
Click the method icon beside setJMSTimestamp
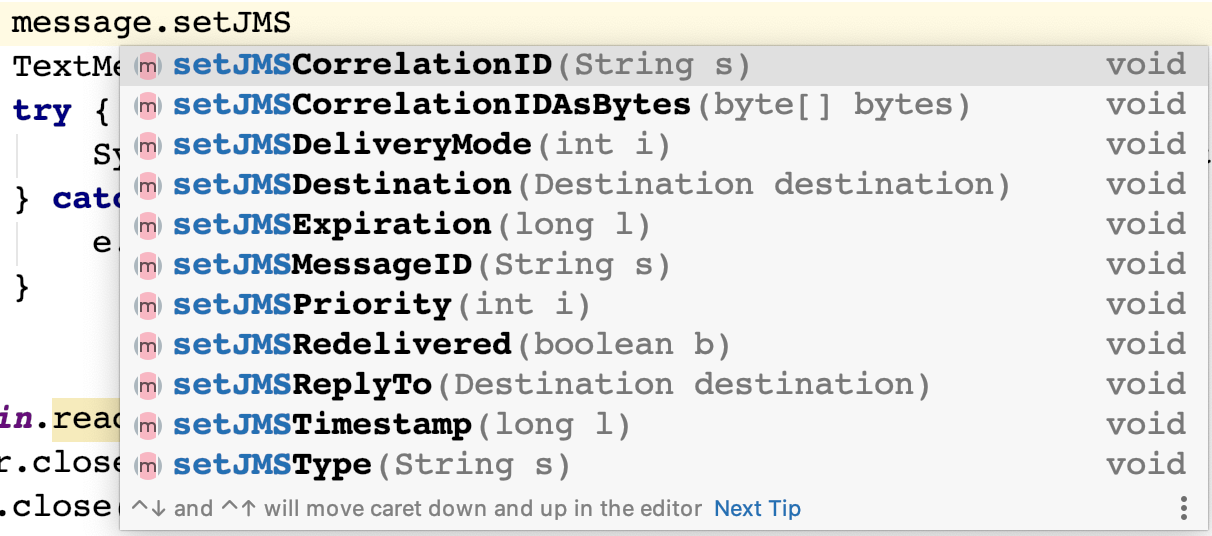[x=148, y=425]
